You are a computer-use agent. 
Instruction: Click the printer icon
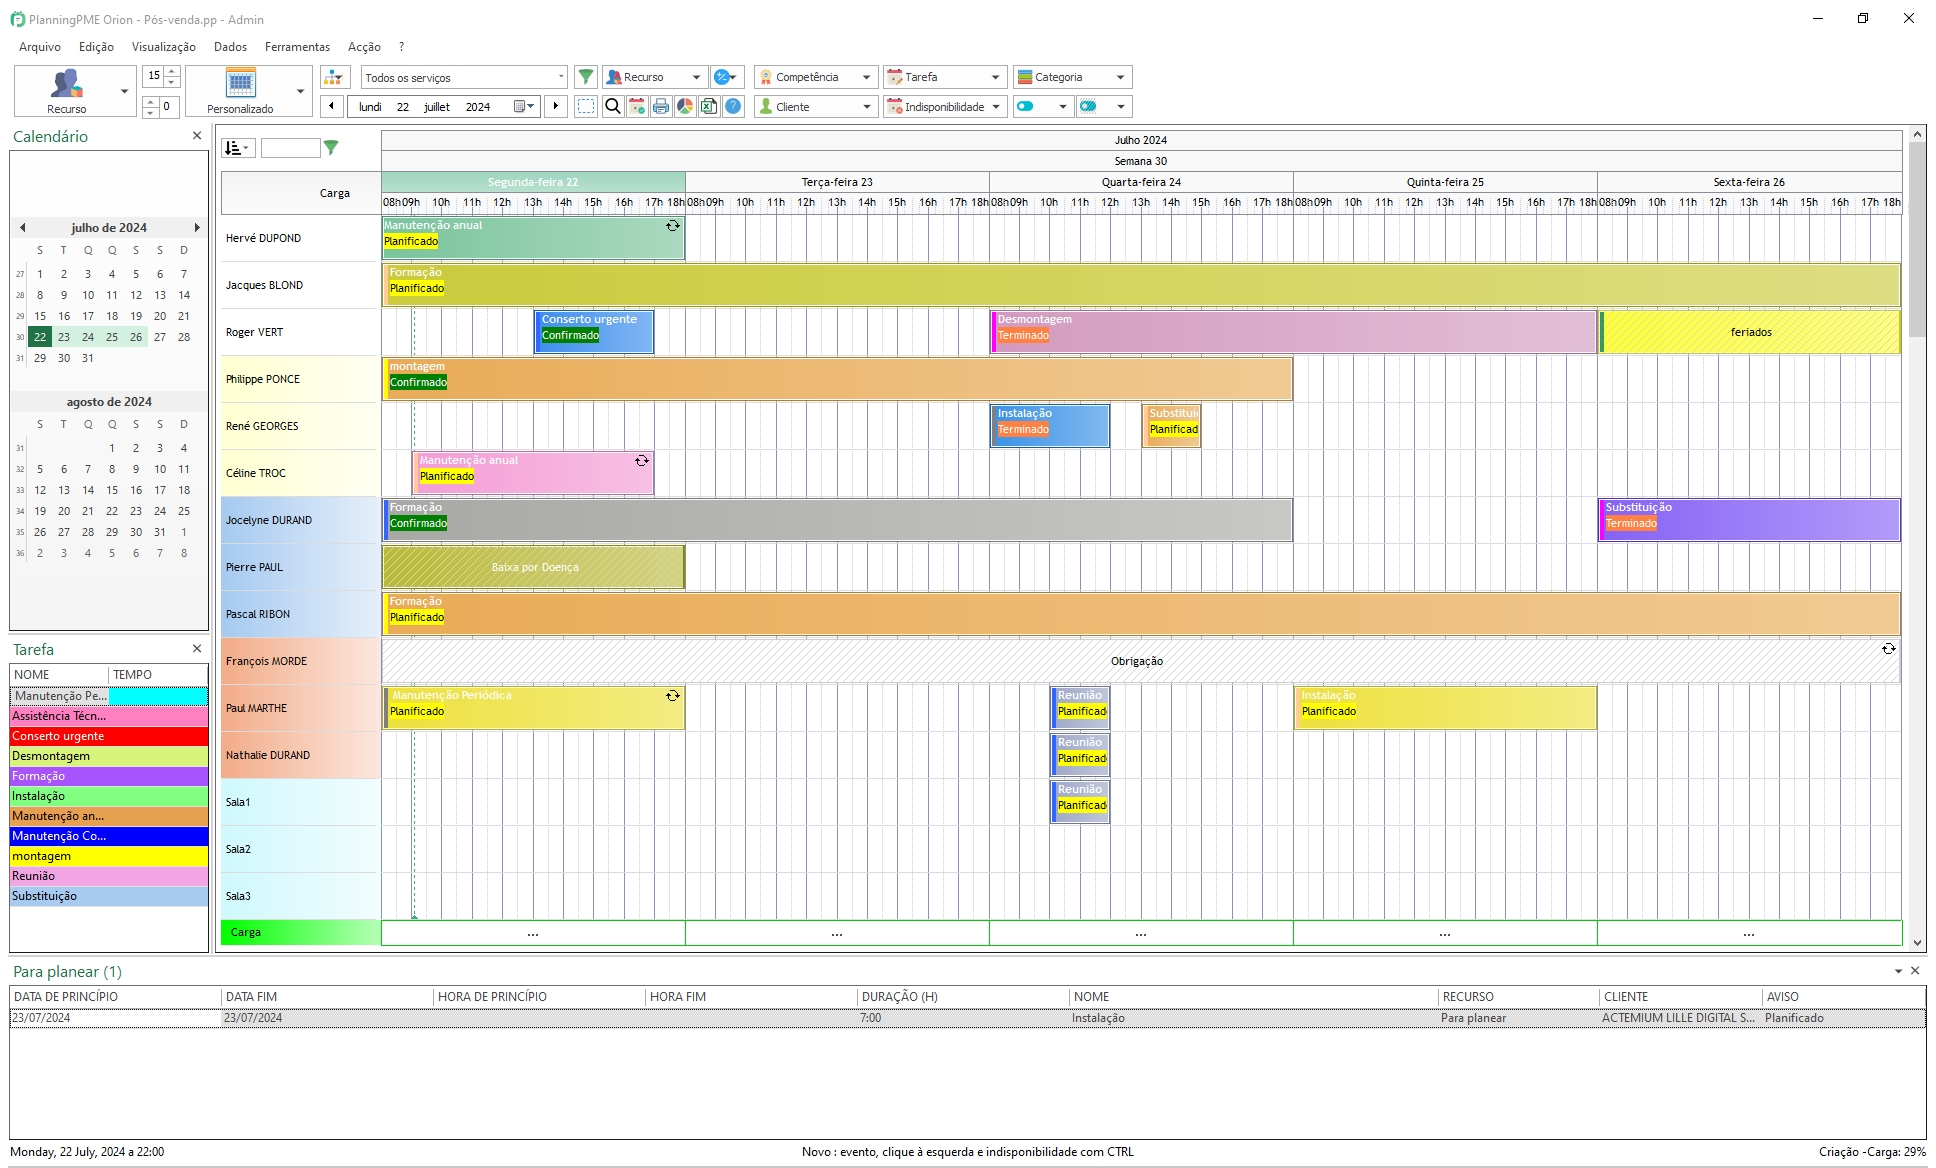[x=660, y=106]
